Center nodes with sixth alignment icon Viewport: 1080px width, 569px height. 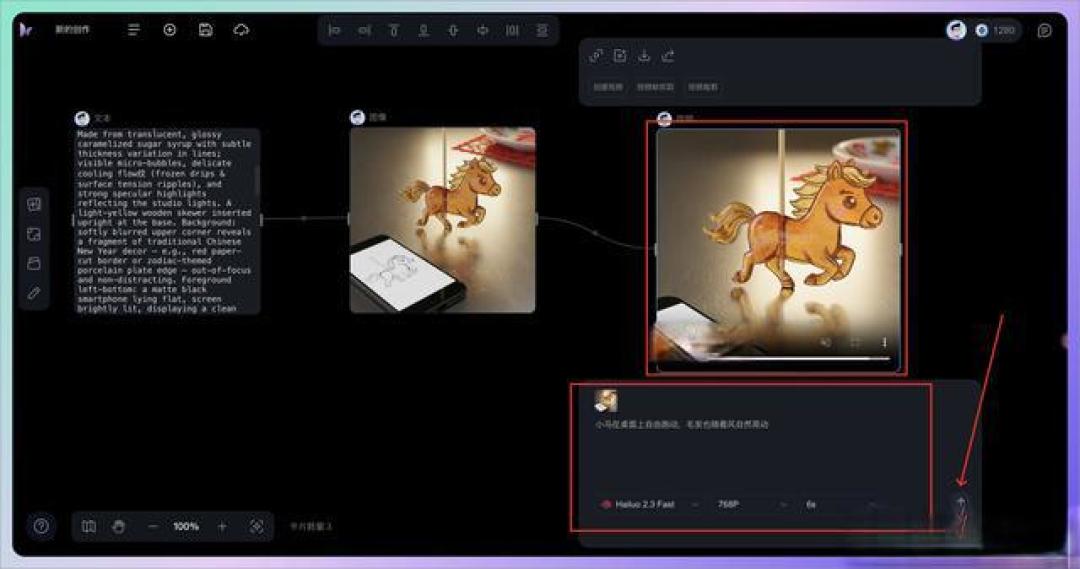(x=483, y=30)
